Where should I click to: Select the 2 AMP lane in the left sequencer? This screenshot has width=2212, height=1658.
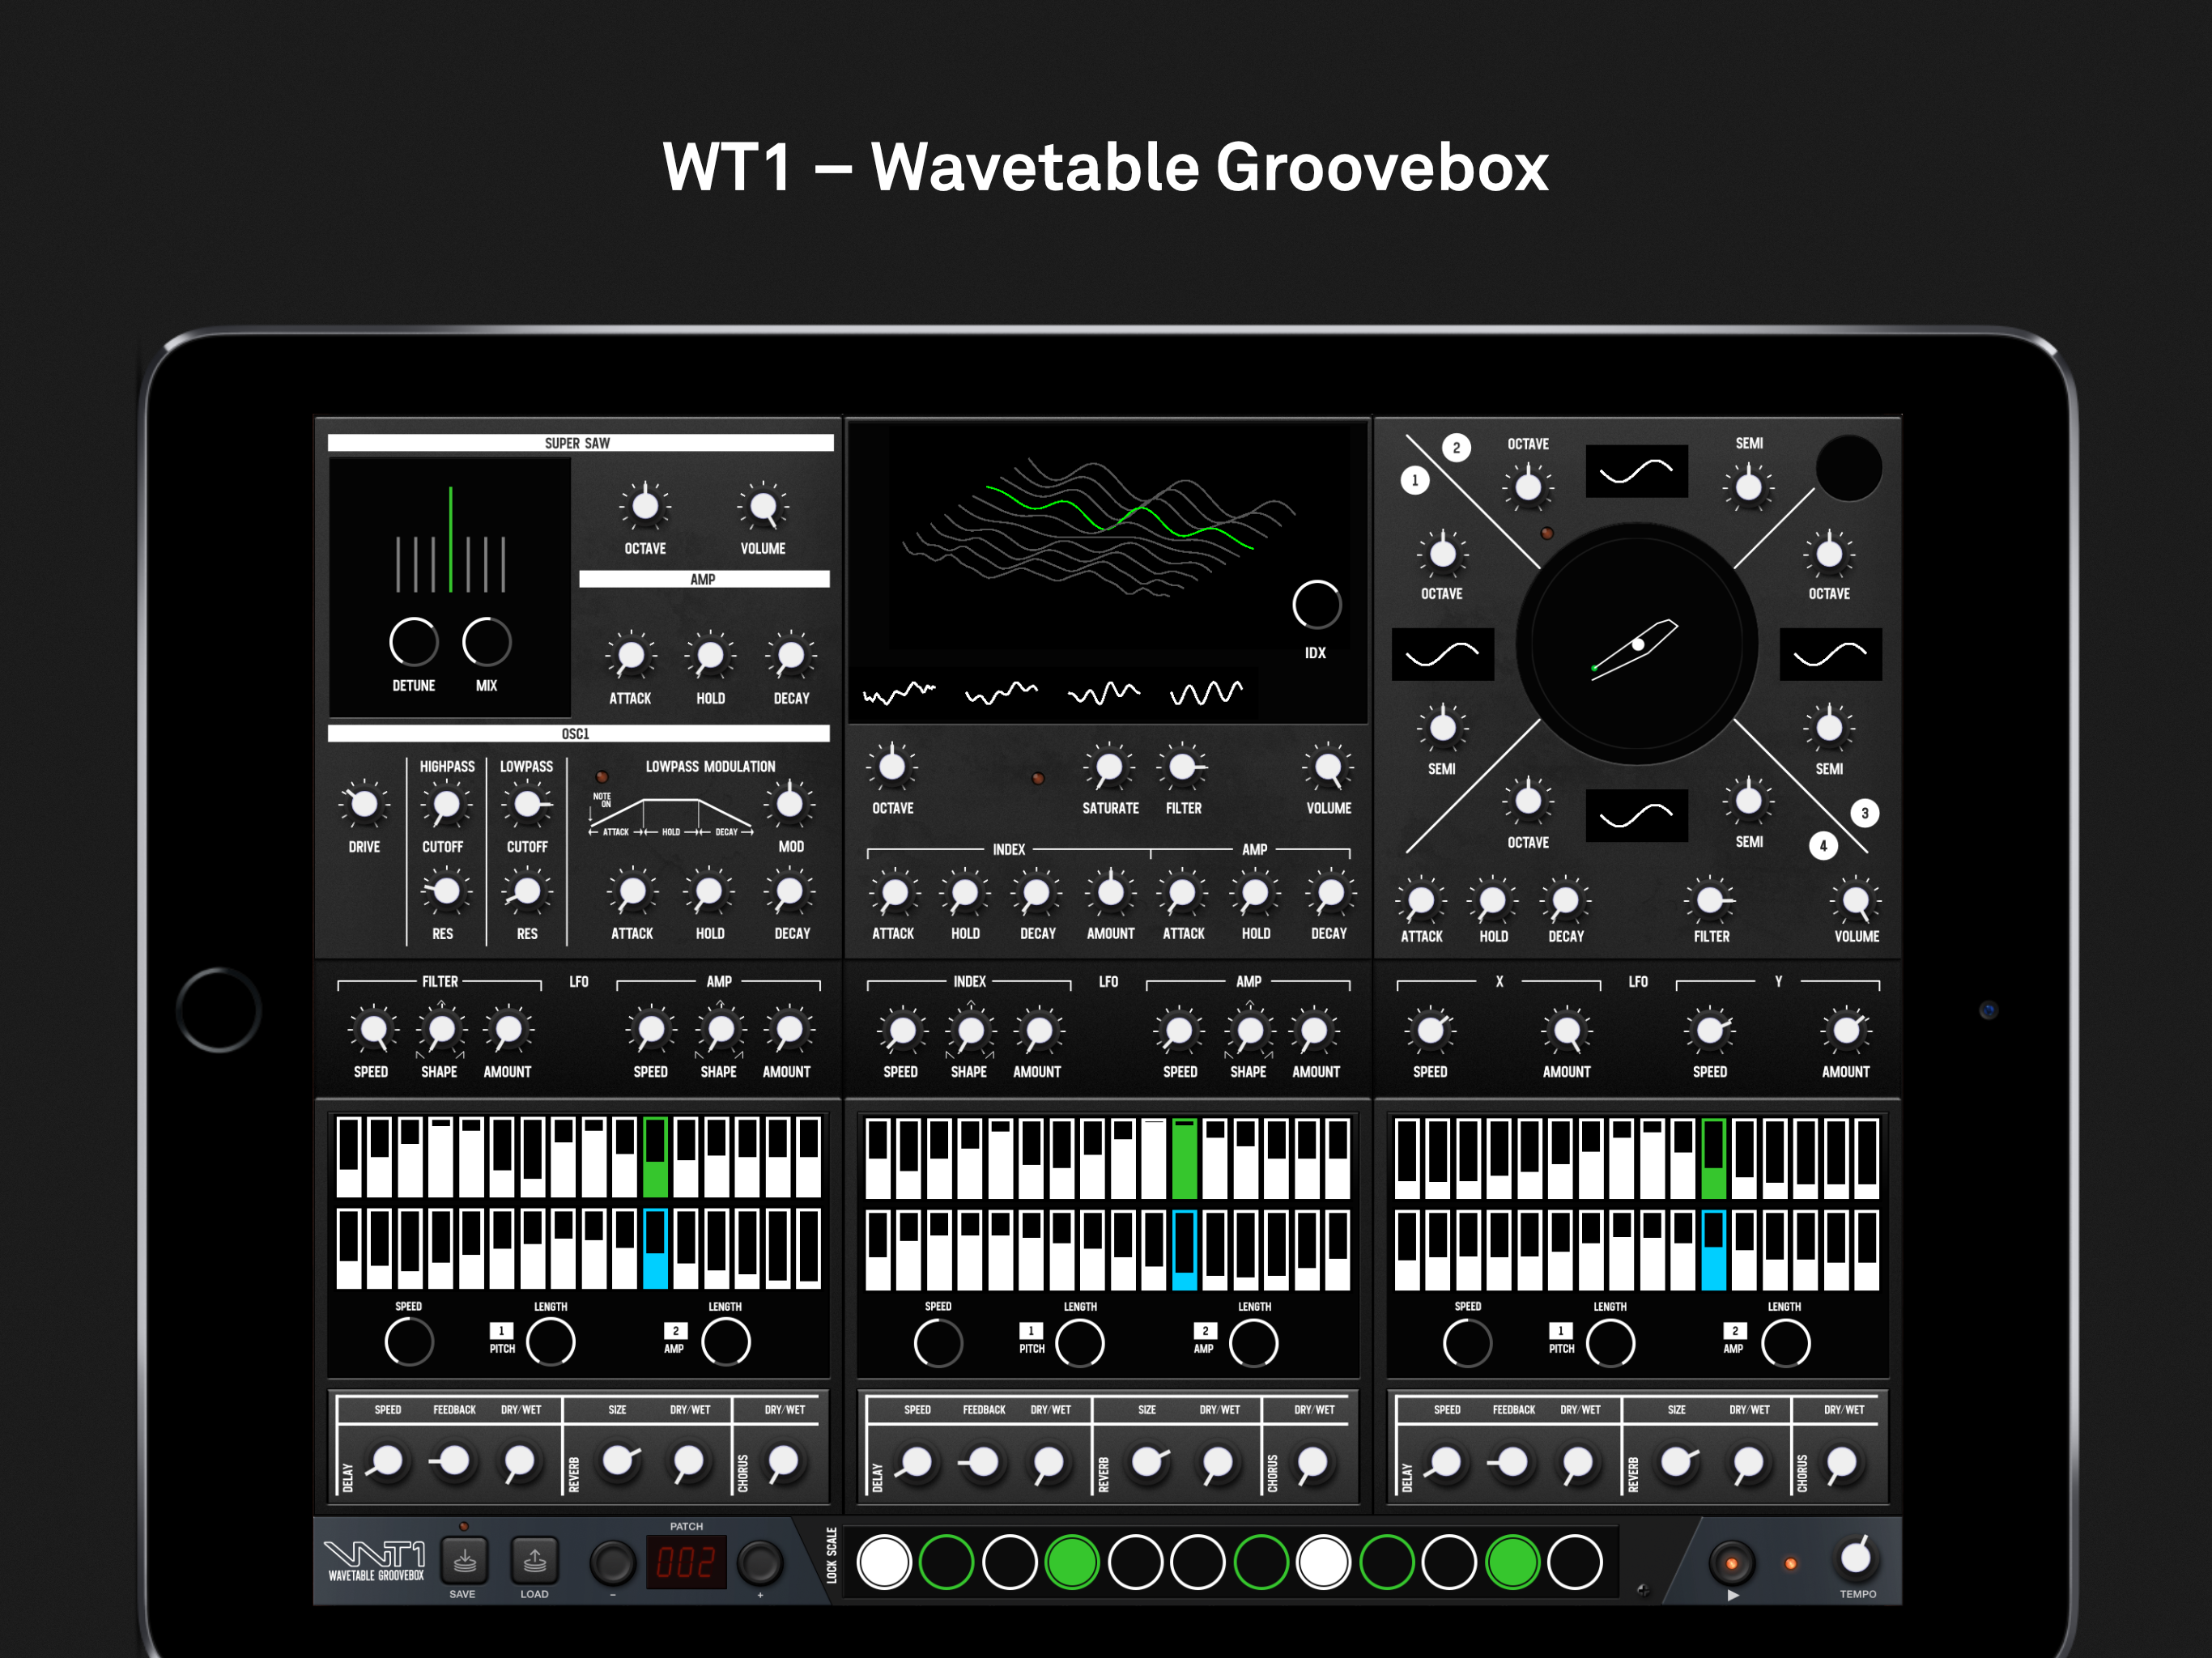[x=675, y=1338]
